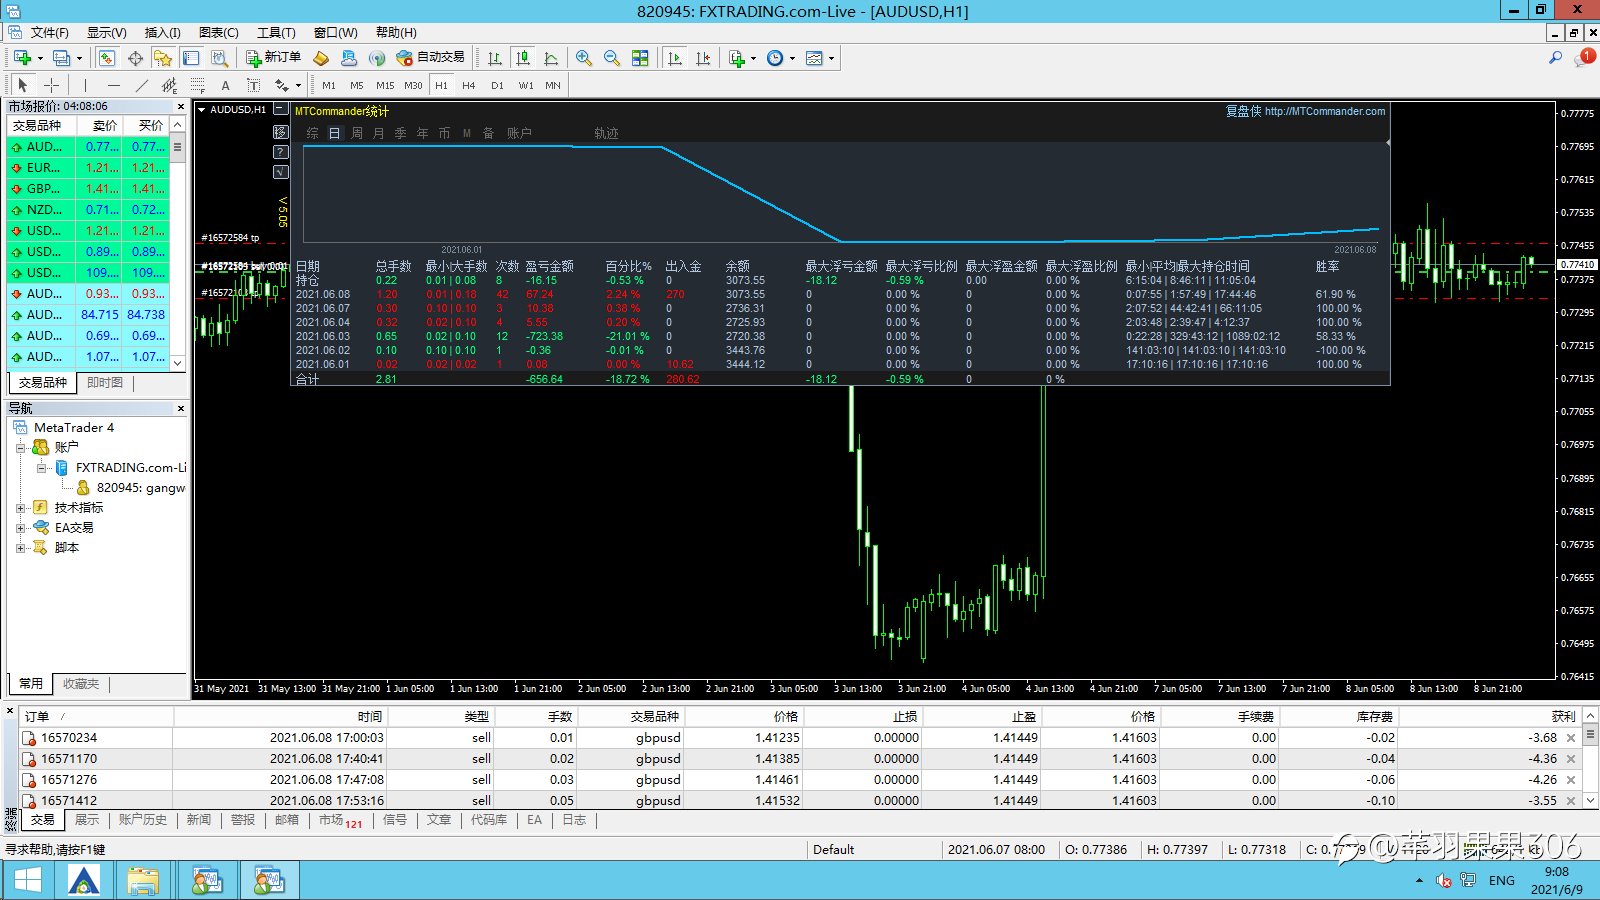This screenshot has height=900, width=1600.
Task: Select the Equidistant Channel tool
Action: click(x=170, y=85)
